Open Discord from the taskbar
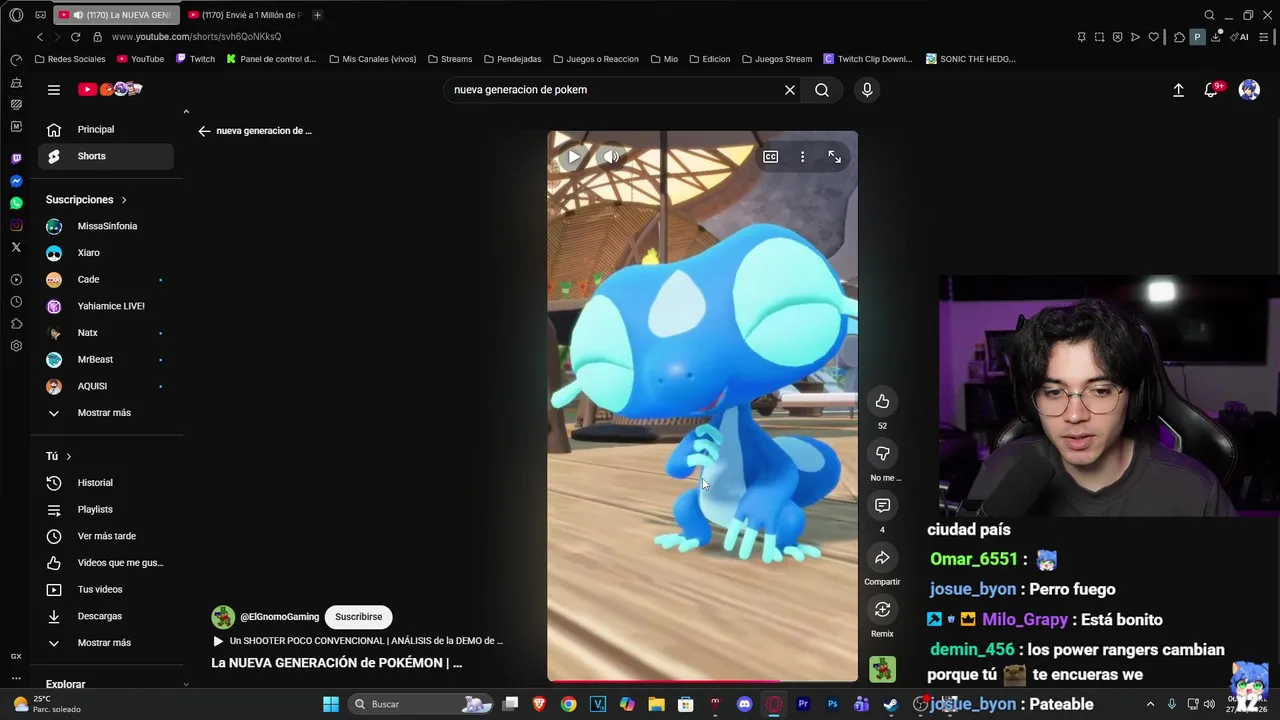Screen dimensions: 1280x720 [744, 704]
